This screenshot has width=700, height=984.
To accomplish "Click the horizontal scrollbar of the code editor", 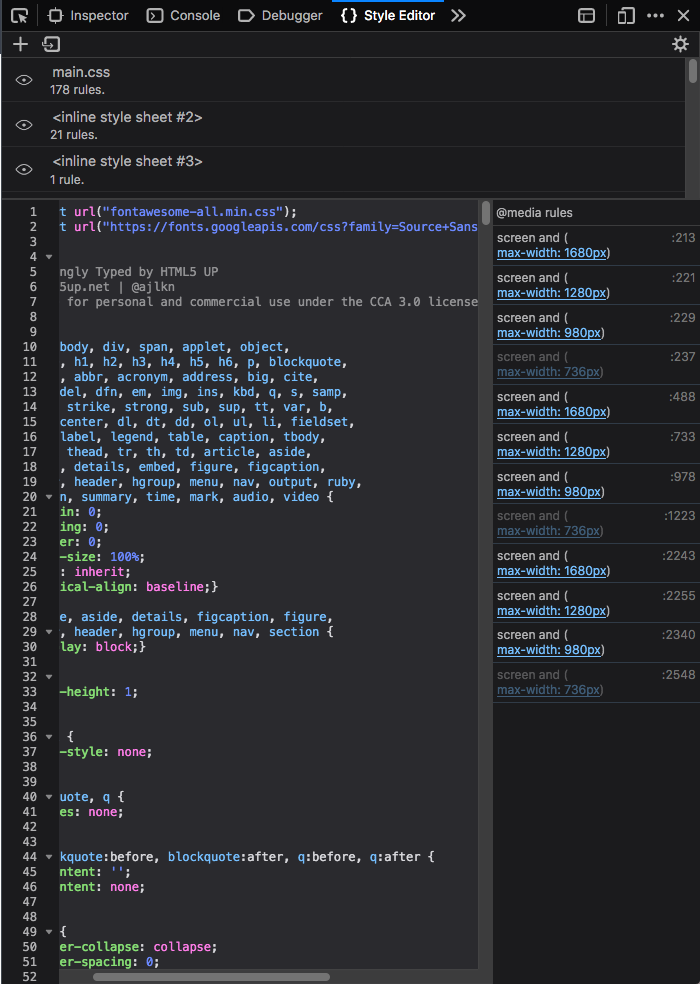I will 210,976.
